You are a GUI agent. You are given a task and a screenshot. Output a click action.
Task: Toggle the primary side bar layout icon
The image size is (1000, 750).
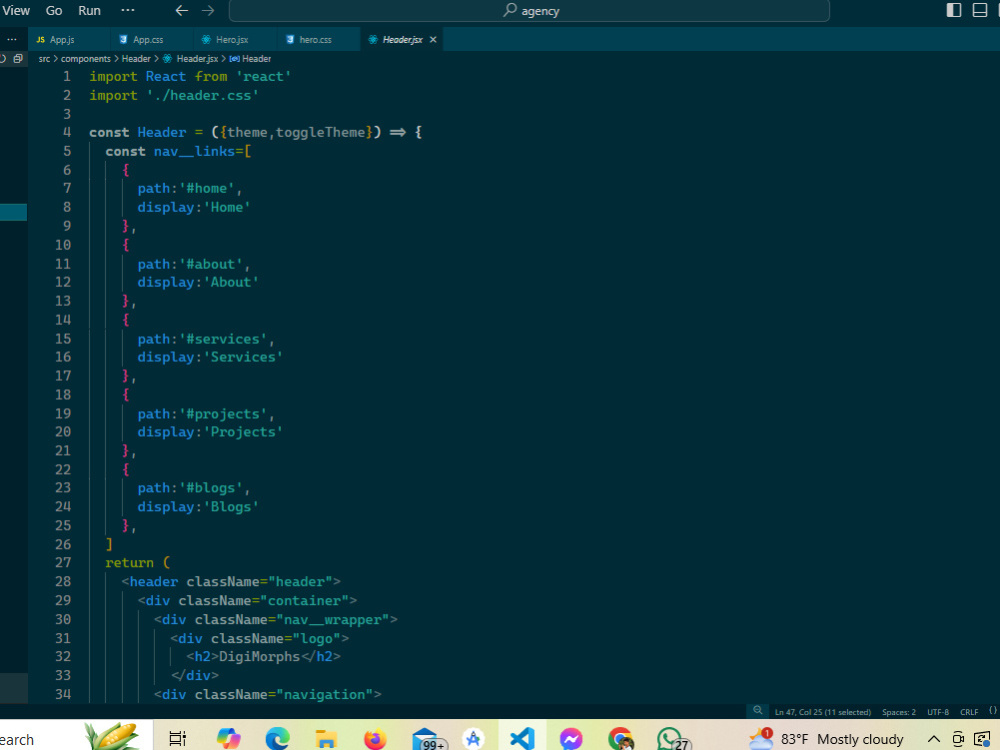[x=954, y=10]
